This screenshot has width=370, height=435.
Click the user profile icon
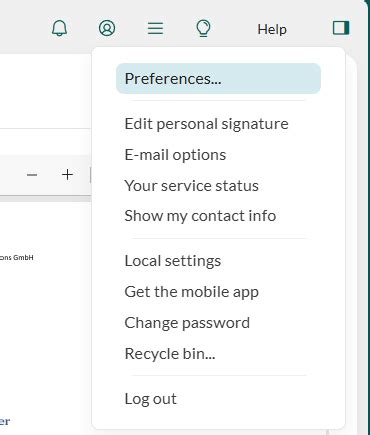coord(107,28)
